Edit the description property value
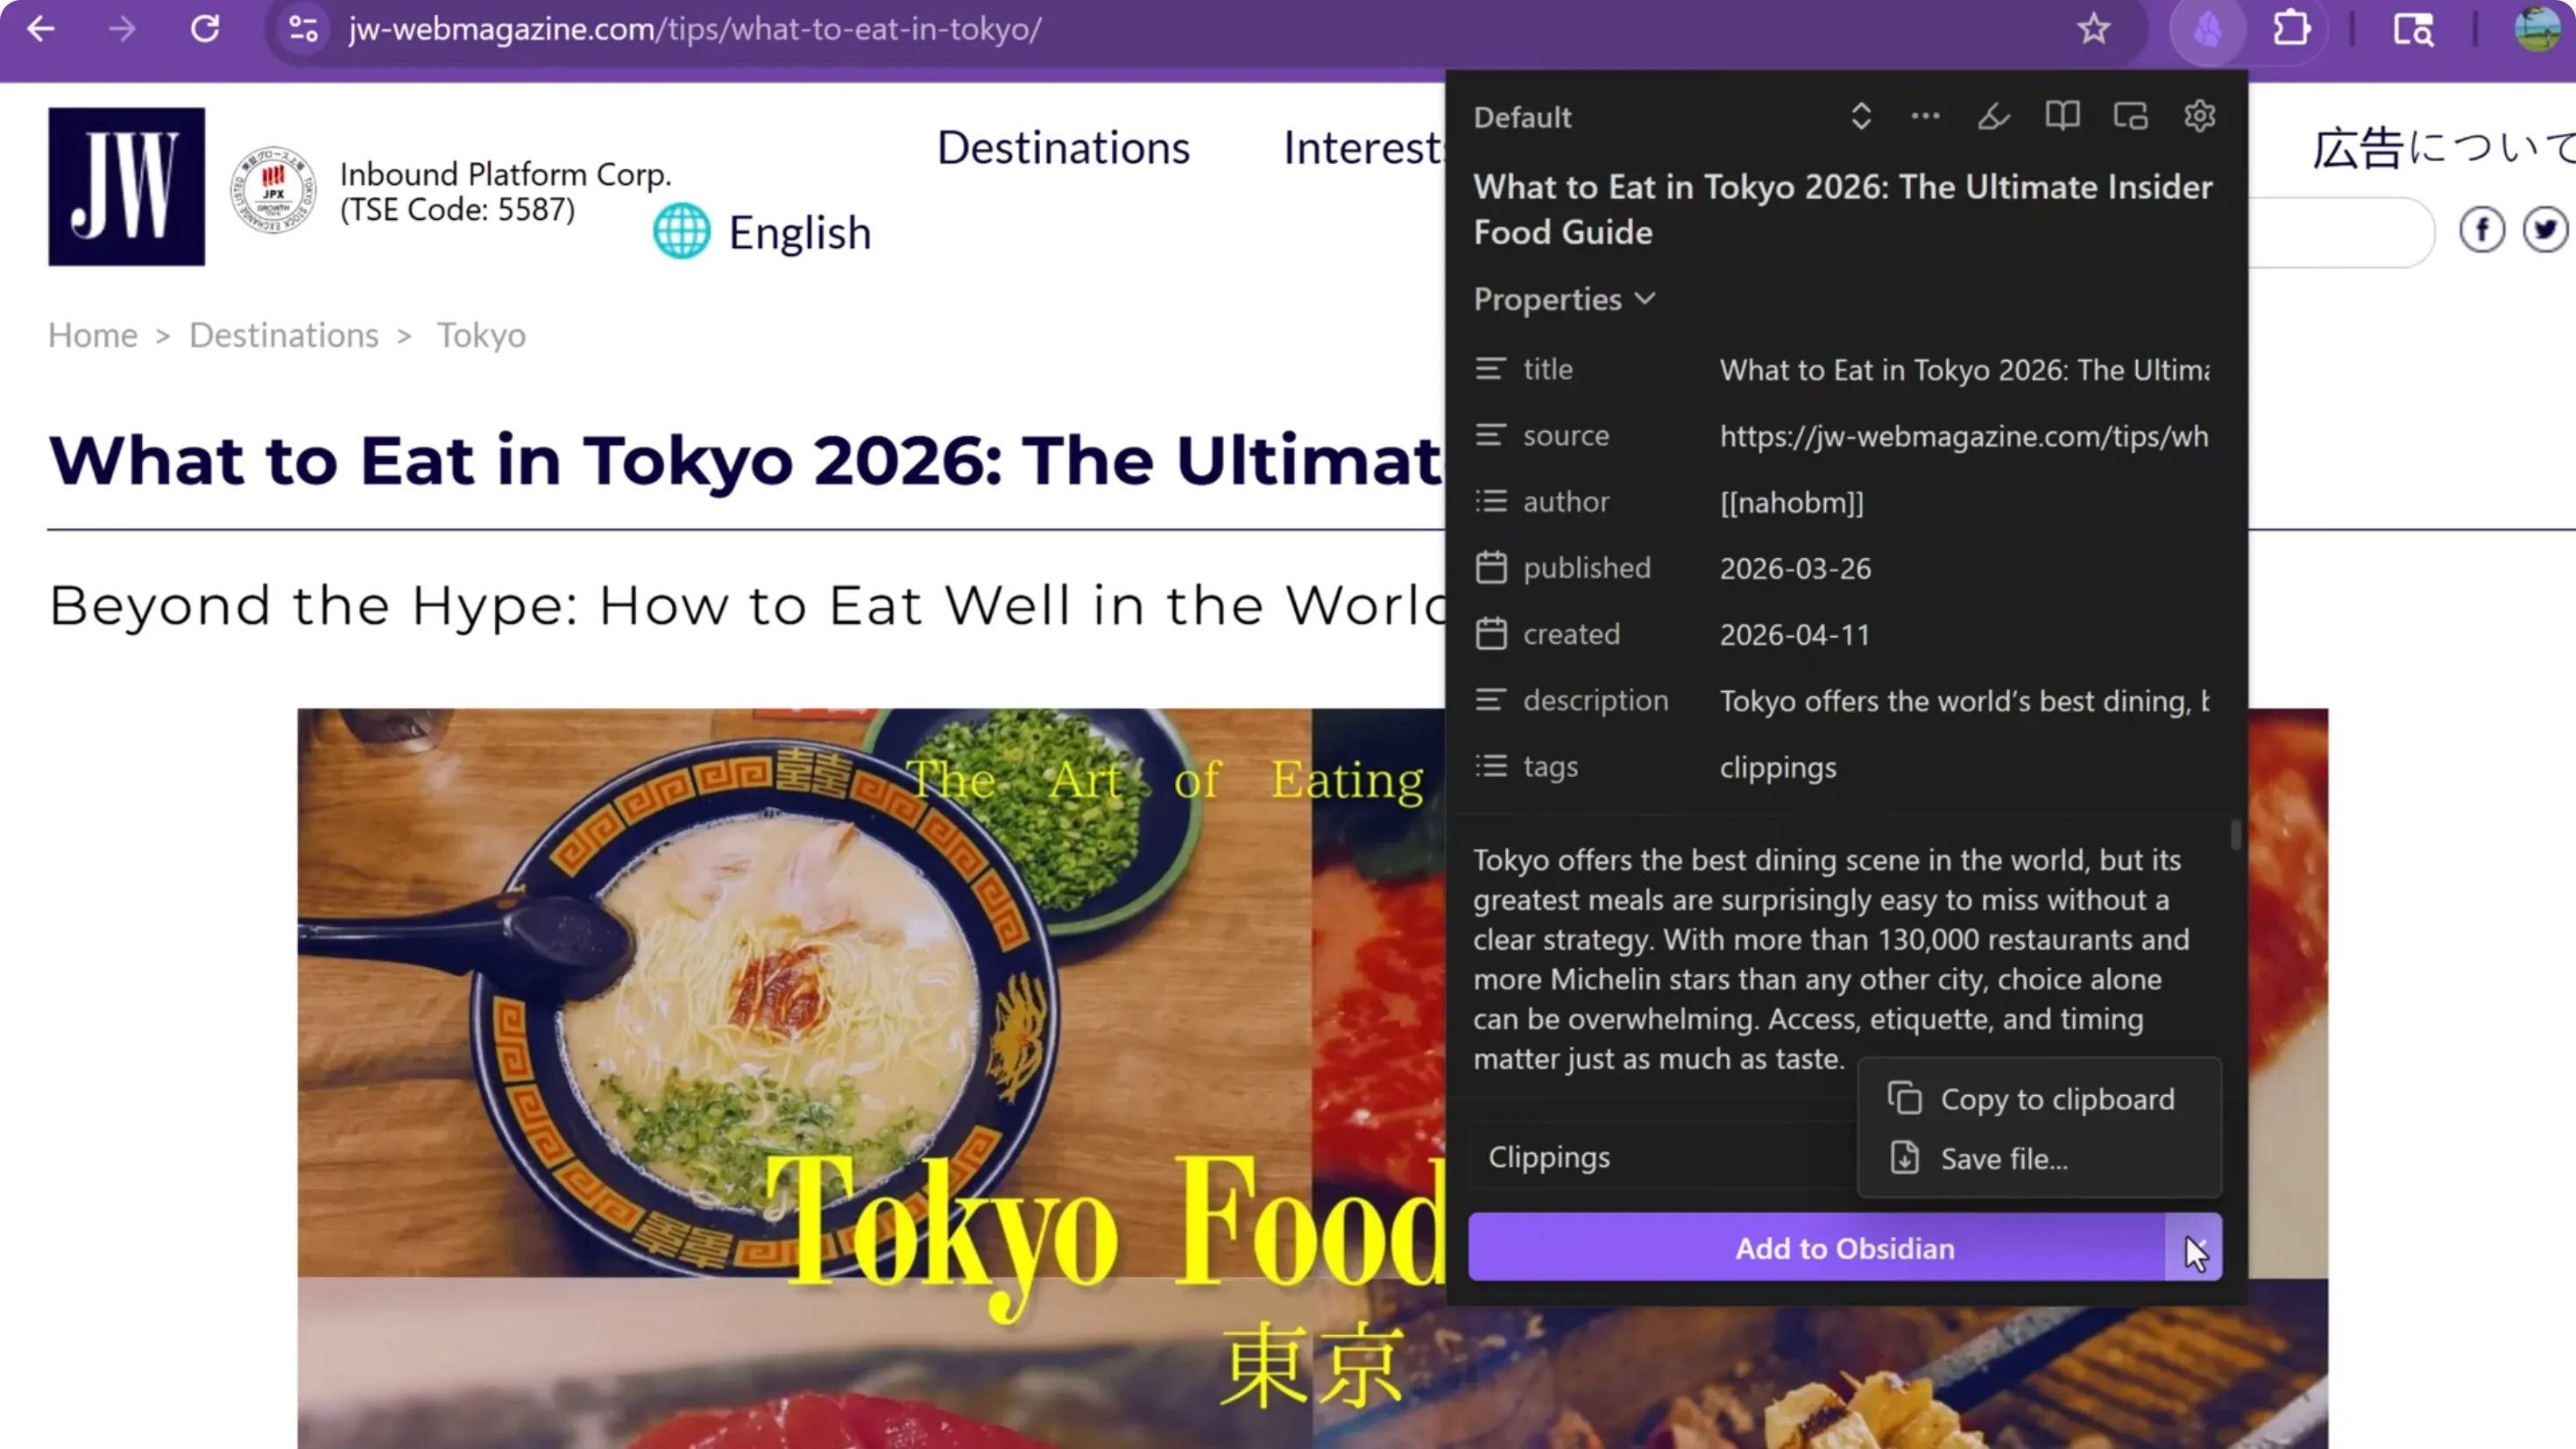The image size is (2576, 1449). [1965, 701]
